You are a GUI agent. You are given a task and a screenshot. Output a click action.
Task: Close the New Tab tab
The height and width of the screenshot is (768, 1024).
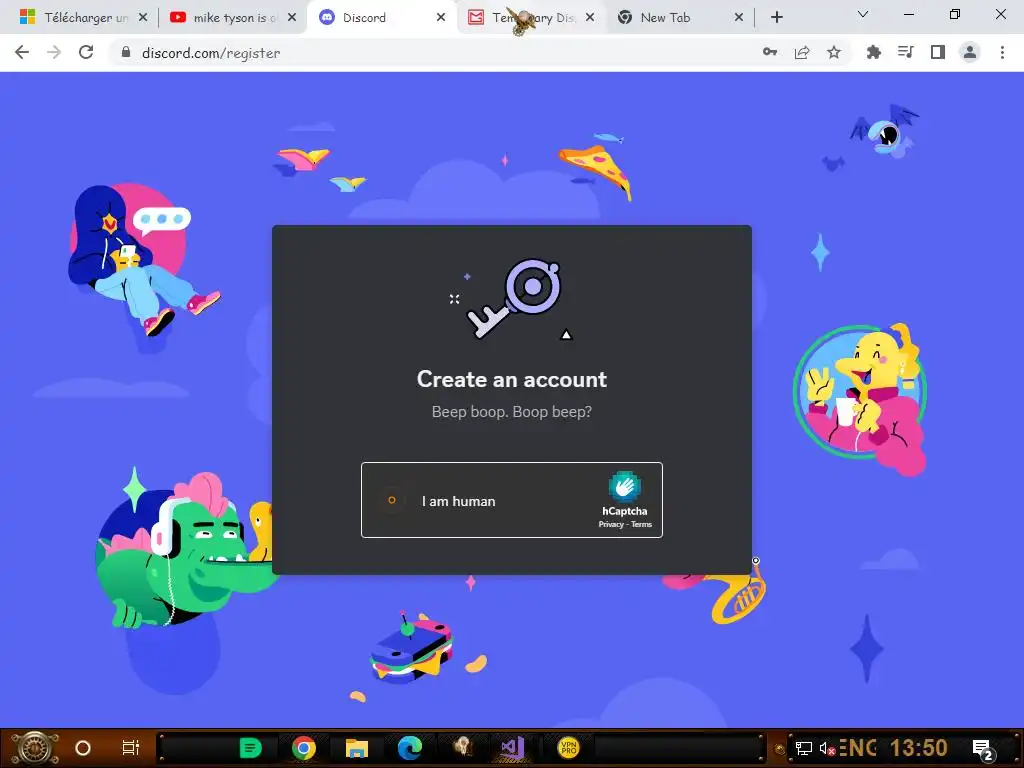[739, 18]
